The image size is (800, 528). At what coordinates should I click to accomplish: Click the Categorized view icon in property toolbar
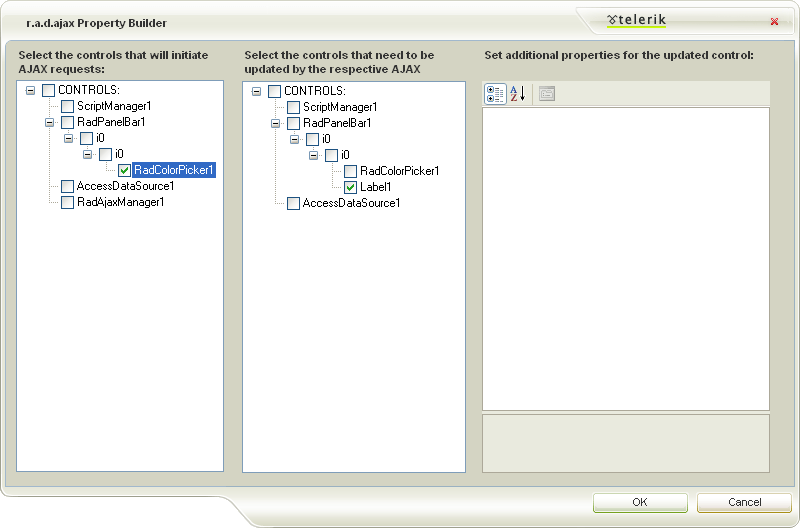click(495, 94)
